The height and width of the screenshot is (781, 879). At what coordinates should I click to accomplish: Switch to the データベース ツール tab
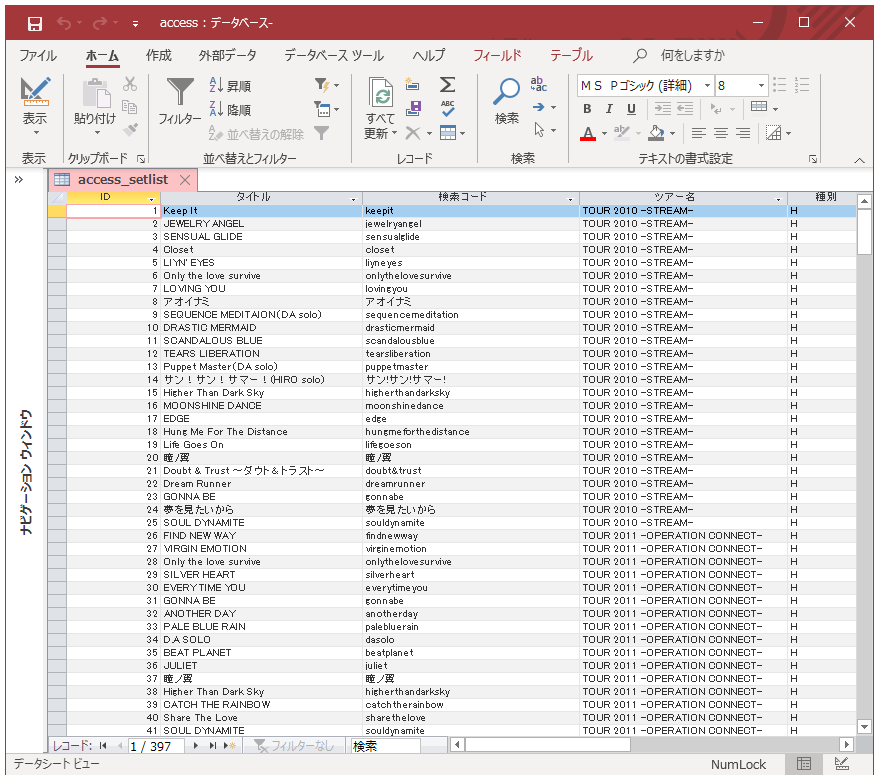tap(334, 56)
